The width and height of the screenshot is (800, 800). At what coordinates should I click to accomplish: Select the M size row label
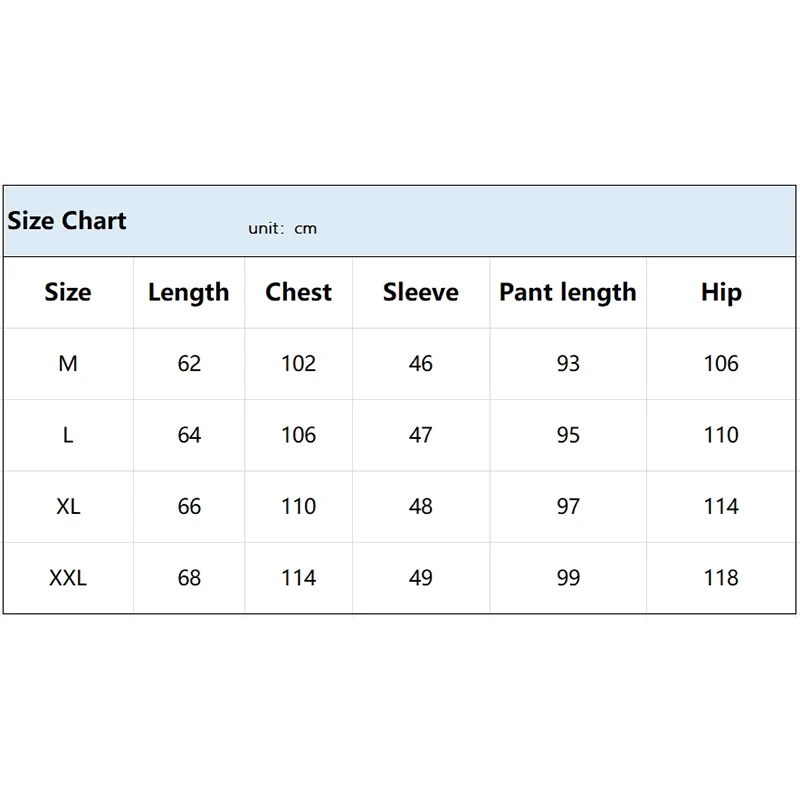pos(68,364)
